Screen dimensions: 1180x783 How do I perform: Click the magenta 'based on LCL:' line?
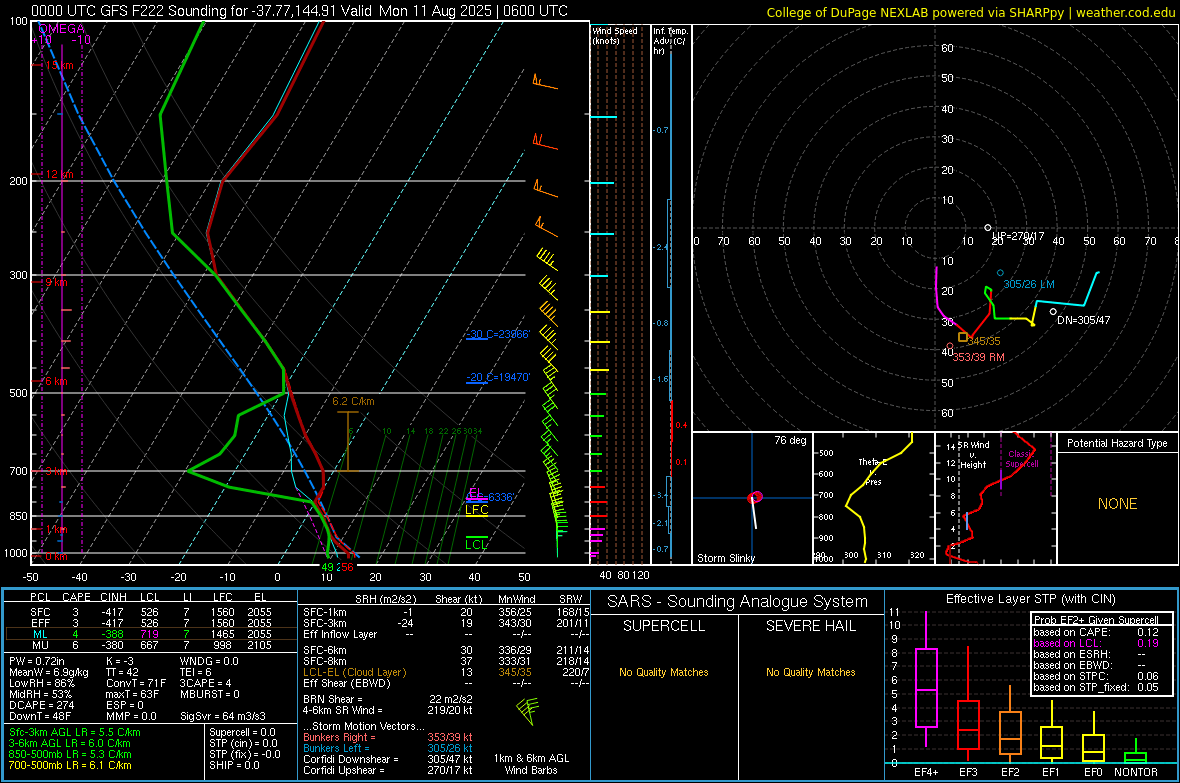tap(1096, 643)
